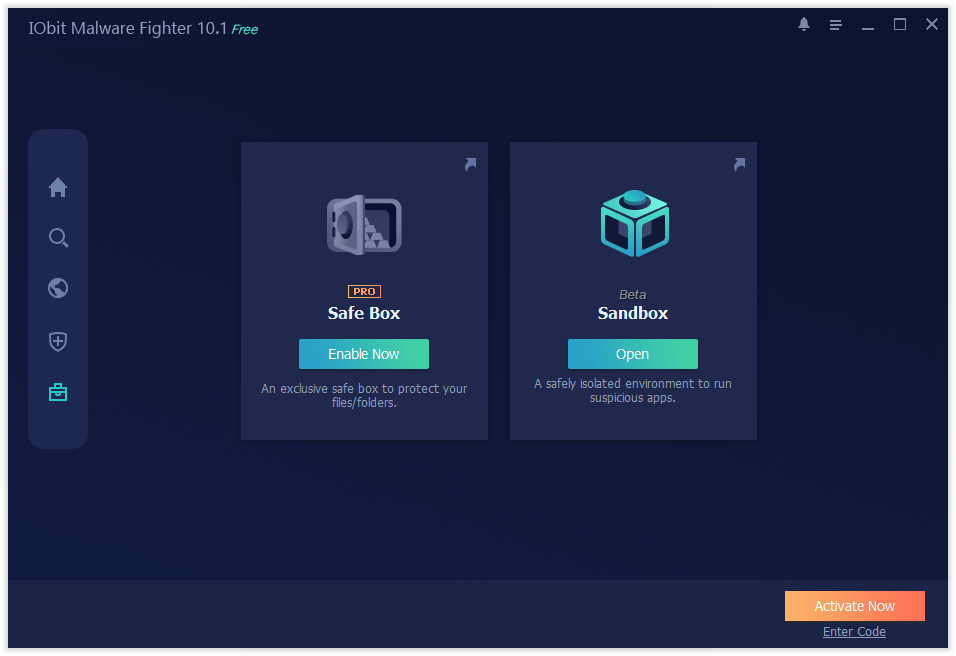Screen dimensions: 956x656
Task: Open the Sandbox environment
Action: 633,354
